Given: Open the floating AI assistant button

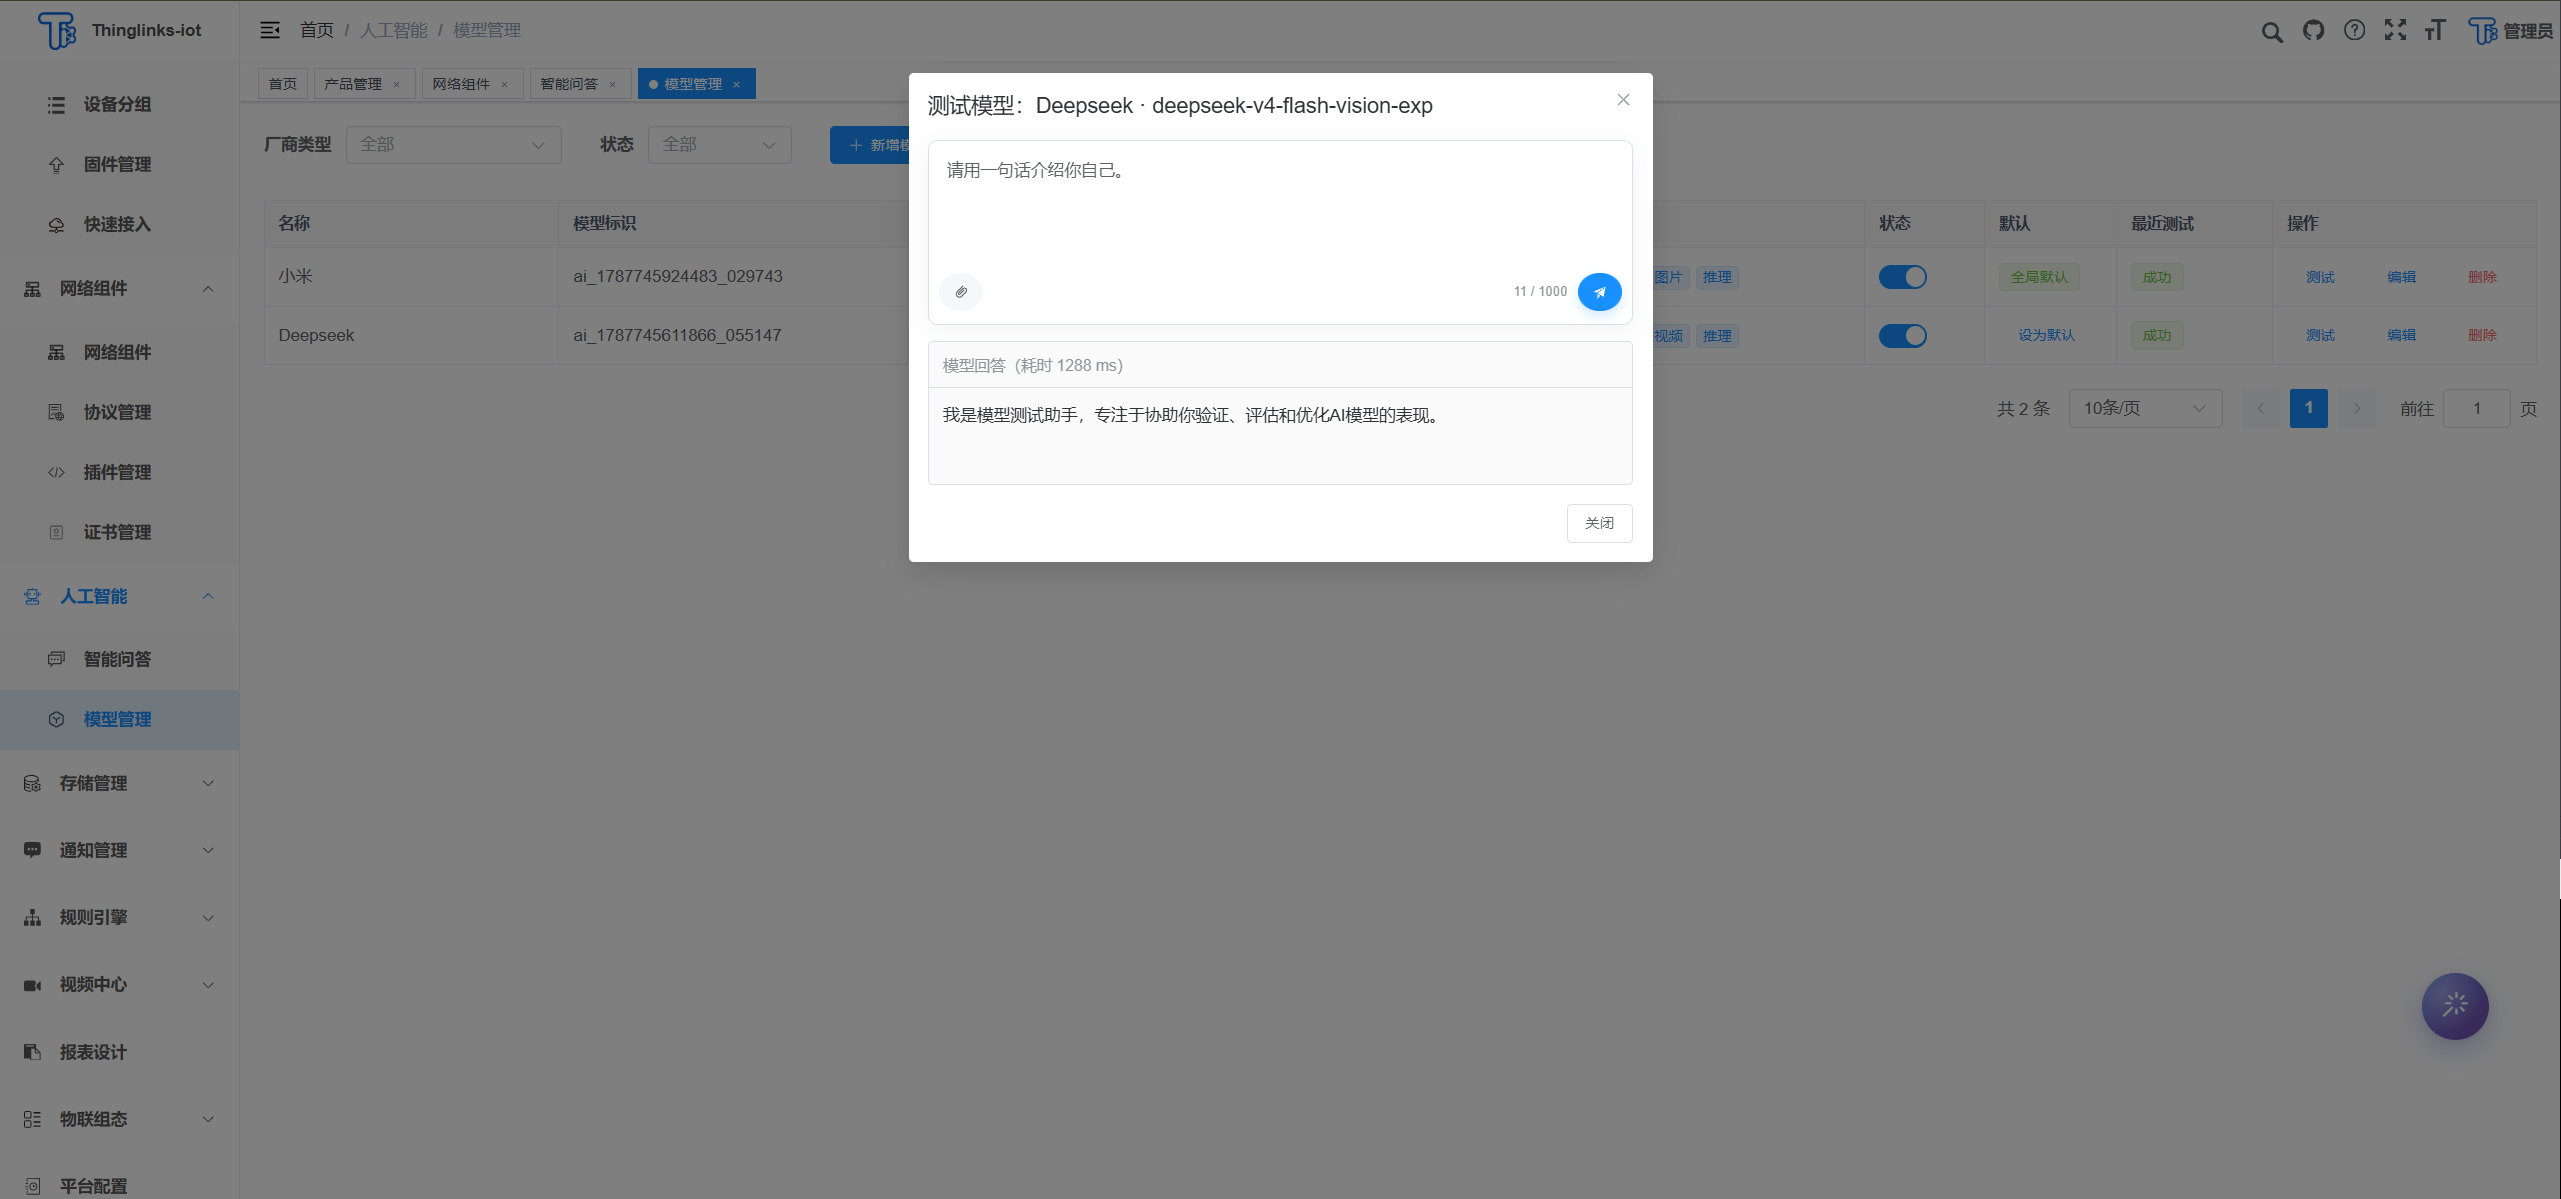Looking at the screenshot, I should 2455,1006.
